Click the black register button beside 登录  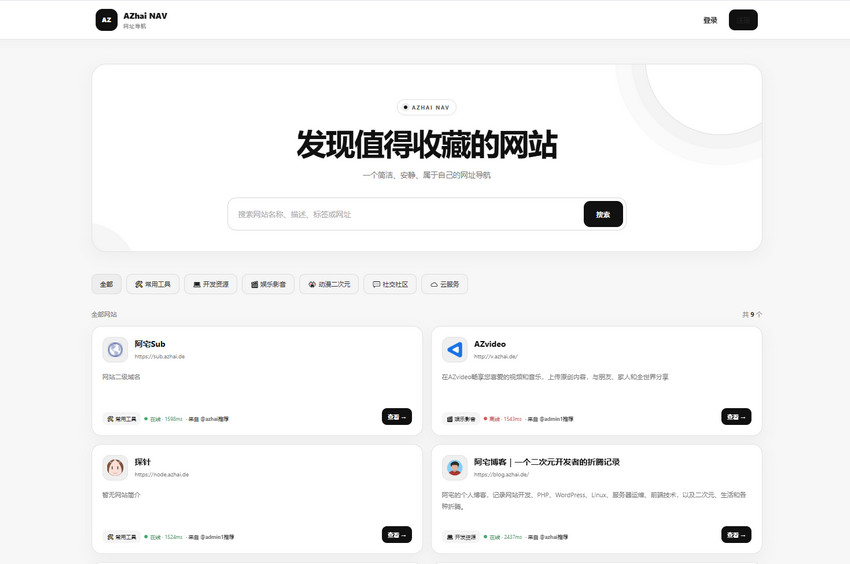click(x=743, y=20)
